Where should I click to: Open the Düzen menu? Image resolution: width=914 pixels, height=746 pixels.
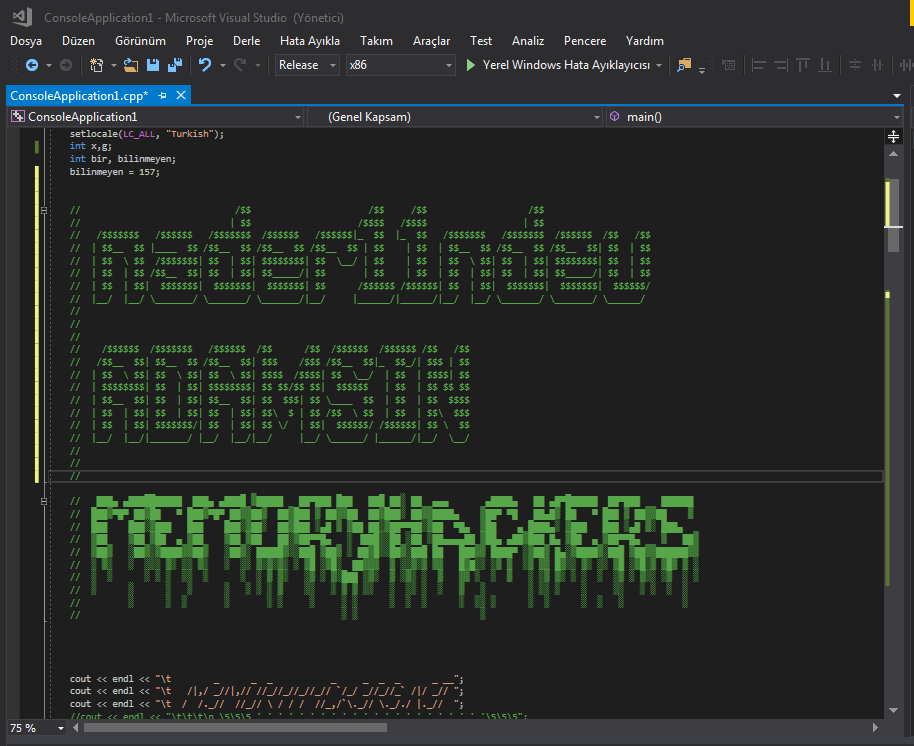tap(78, 41)
